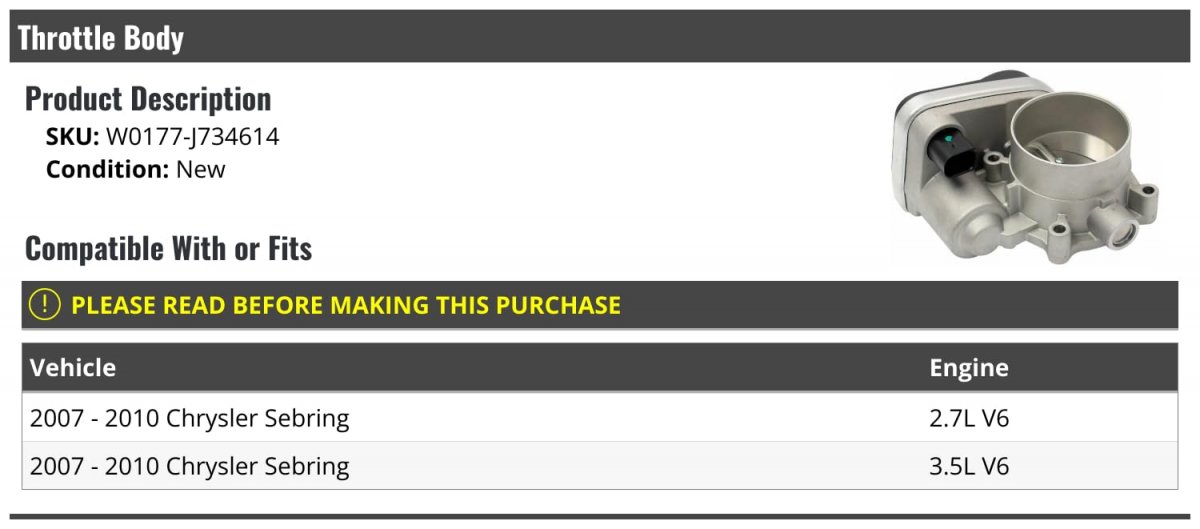Screen dimensions: 1200x529
Task: Click the Compatible With or Fits heading
Action: (x=169, y=248)
